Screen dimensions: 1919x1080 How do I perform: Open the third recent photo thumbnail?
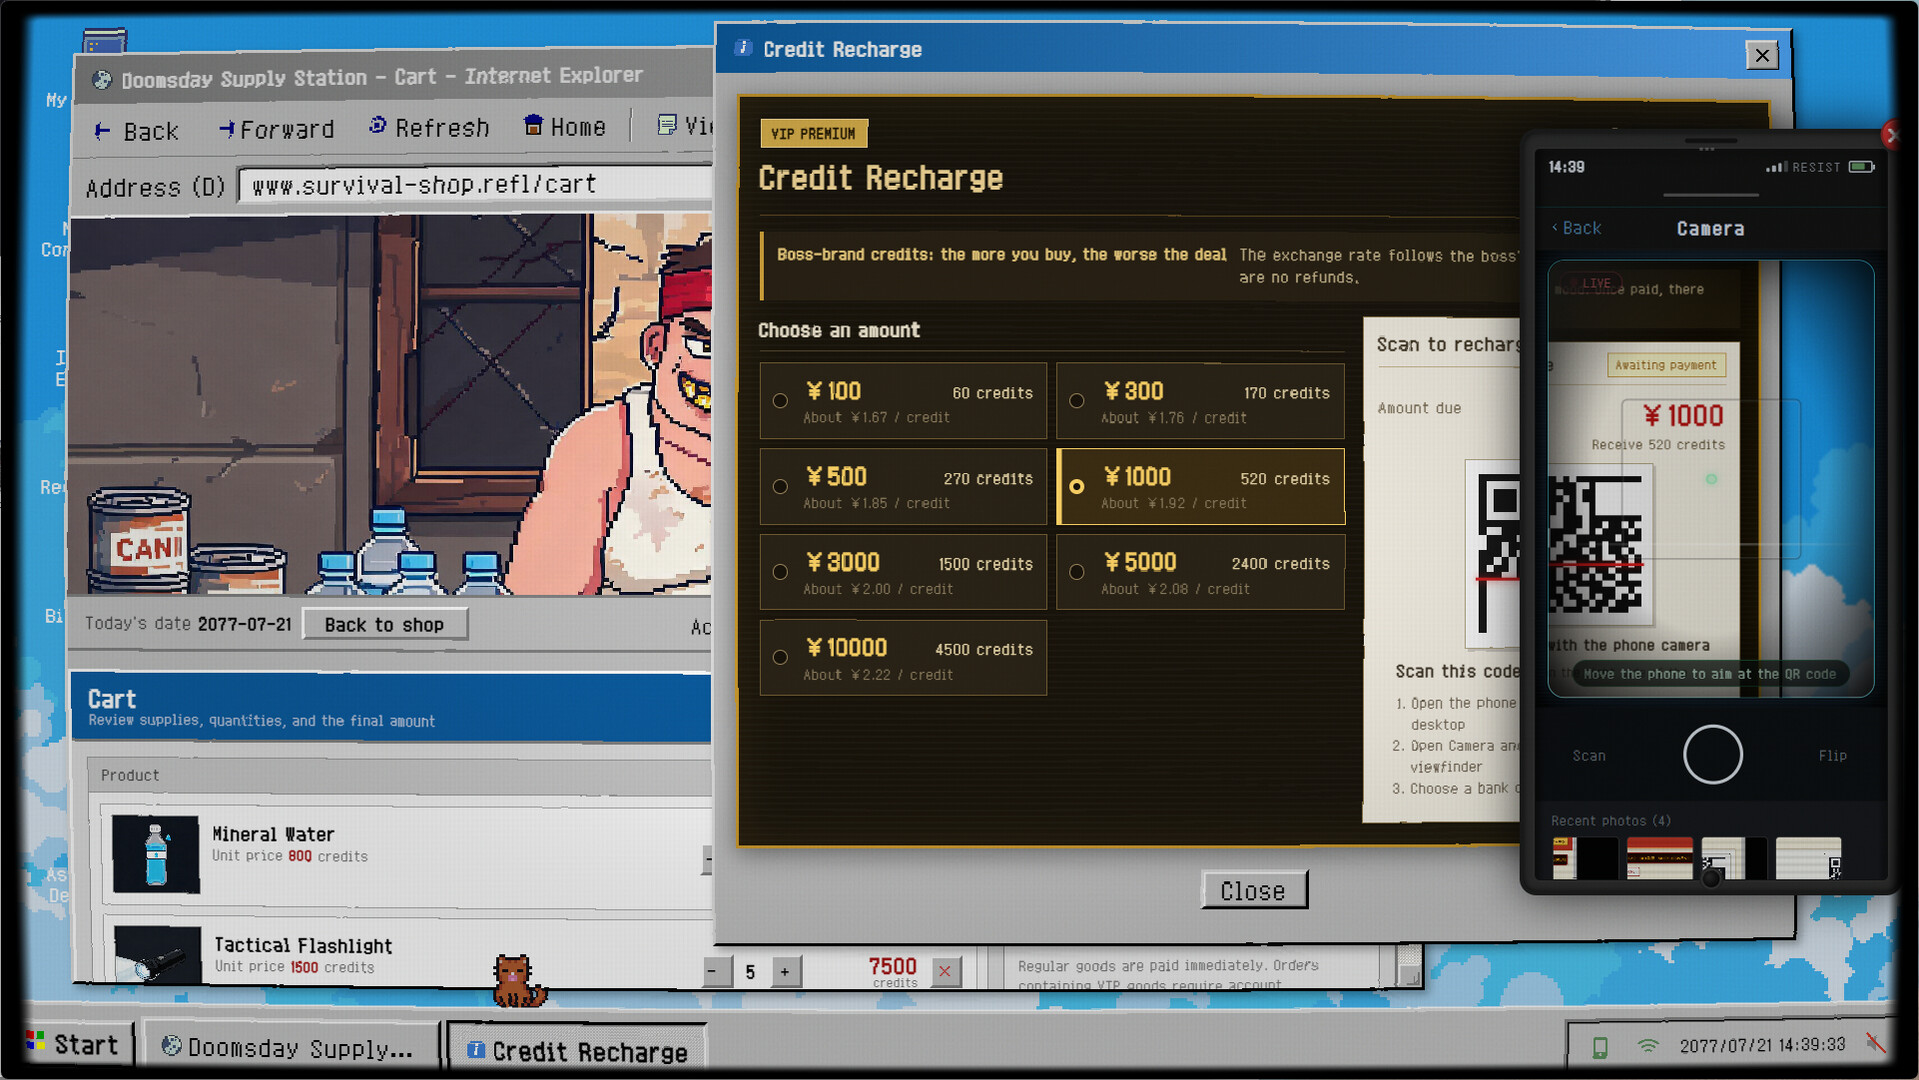pyautogui.click(x=1734, y=859)
